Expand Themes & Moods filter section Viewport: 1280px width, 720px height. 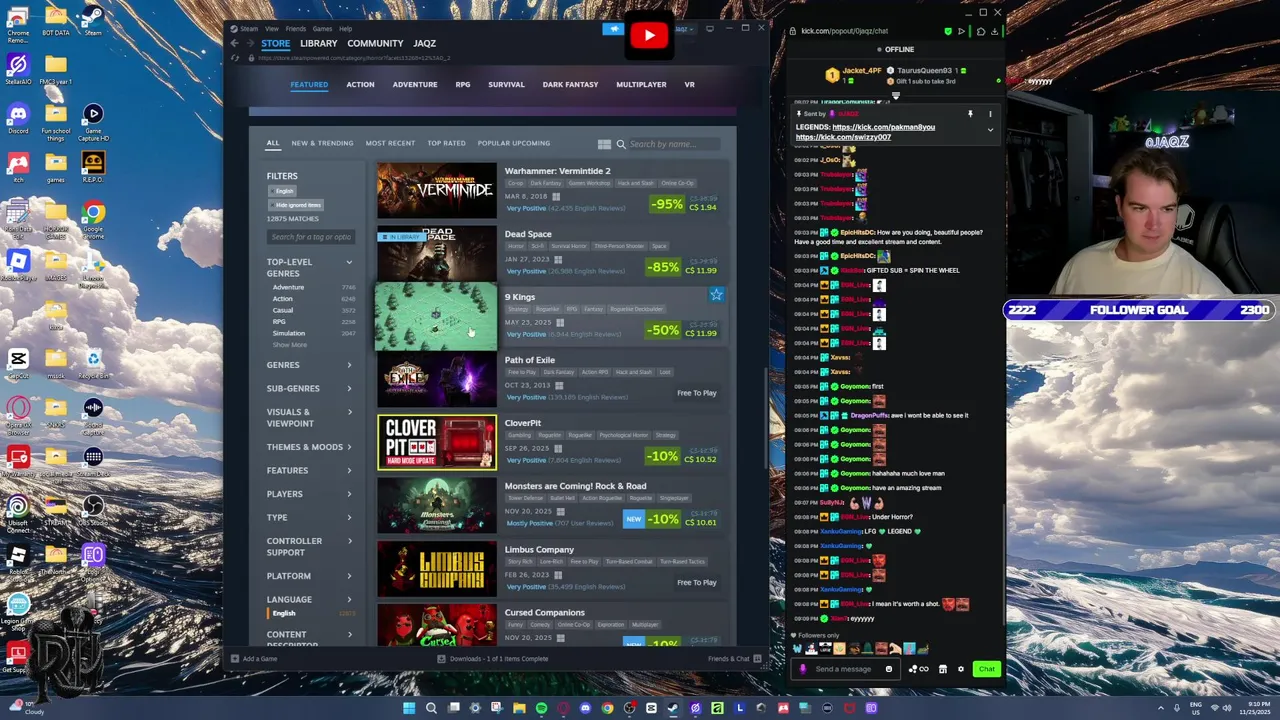pos(309,447)
